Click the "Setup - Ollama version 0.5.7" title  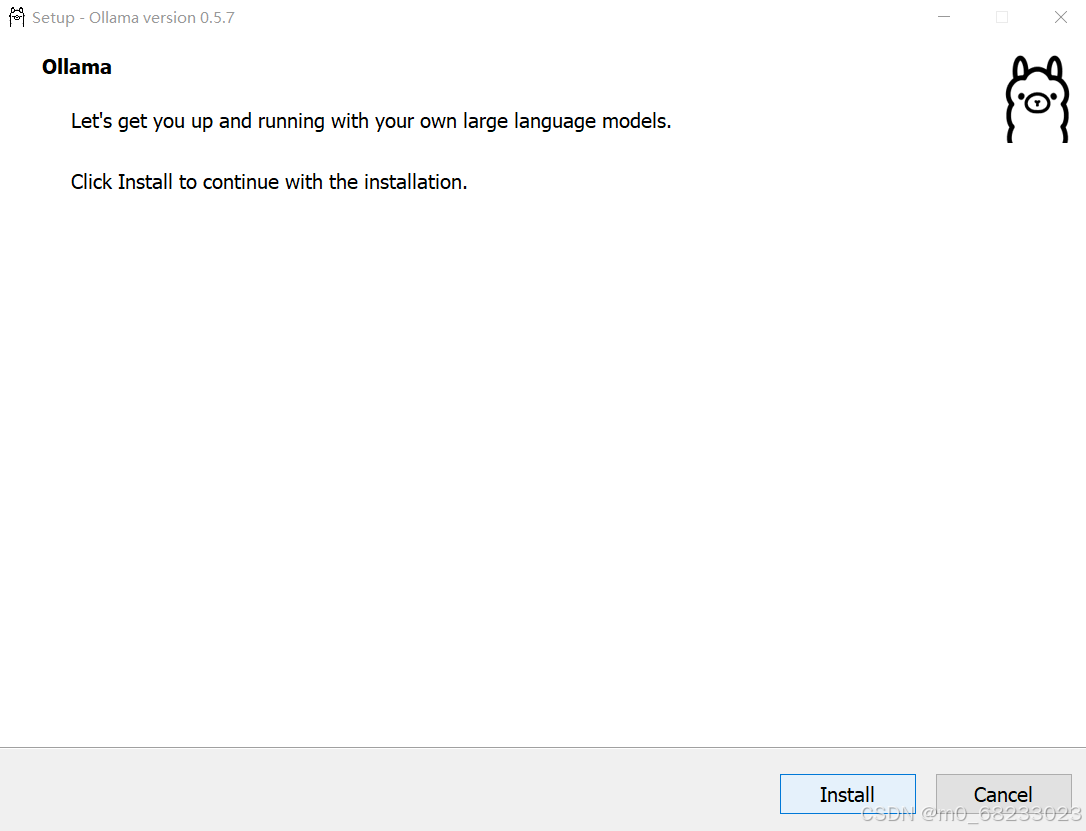(x=133, y=18)
